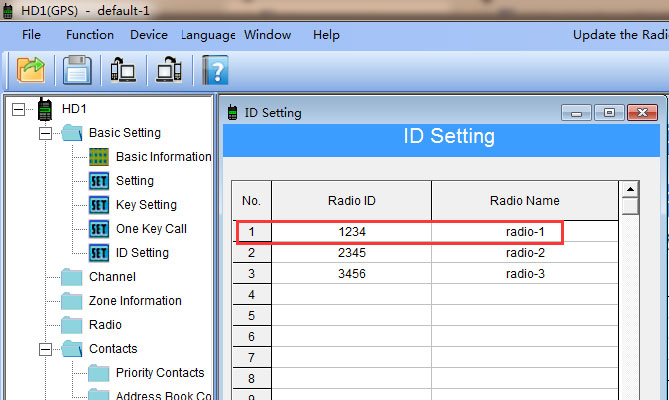Screen dimensions: 669x400
Task: Select the Priority Contacts folder
Action: coord(159,373)
